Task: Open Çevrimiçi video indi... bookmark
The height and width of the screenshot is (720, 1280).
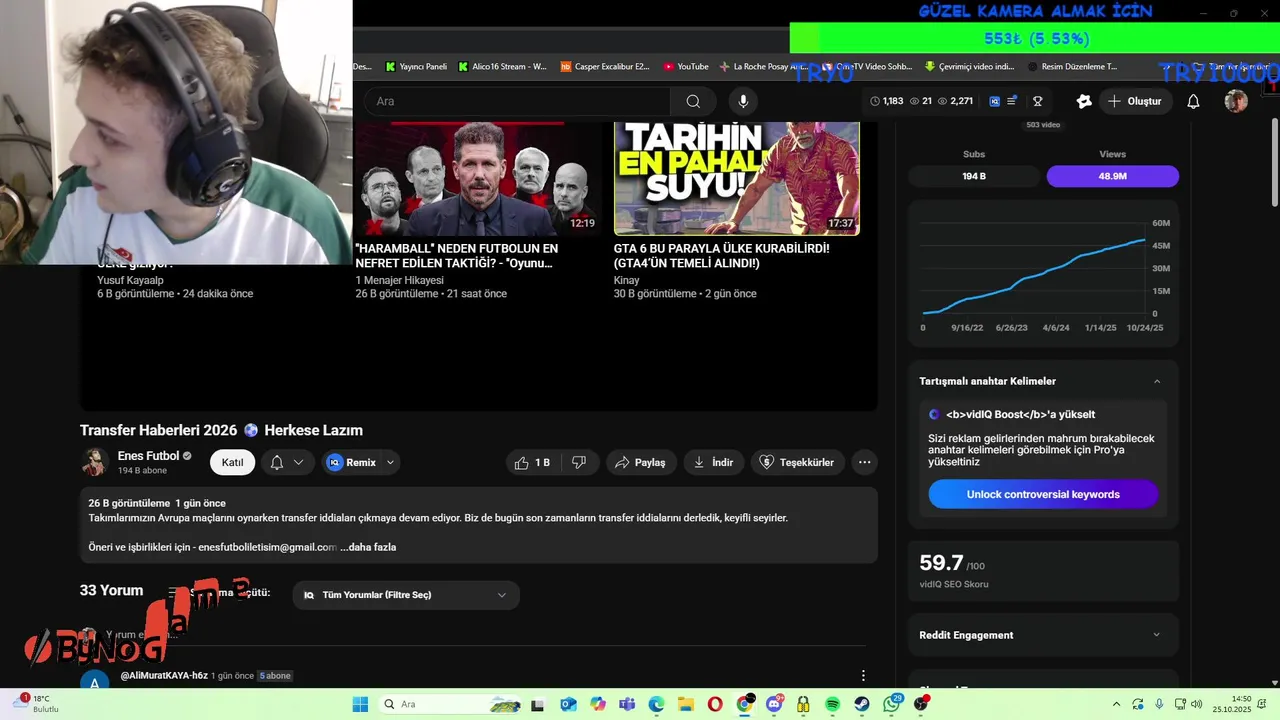Action: pos(969,67)
